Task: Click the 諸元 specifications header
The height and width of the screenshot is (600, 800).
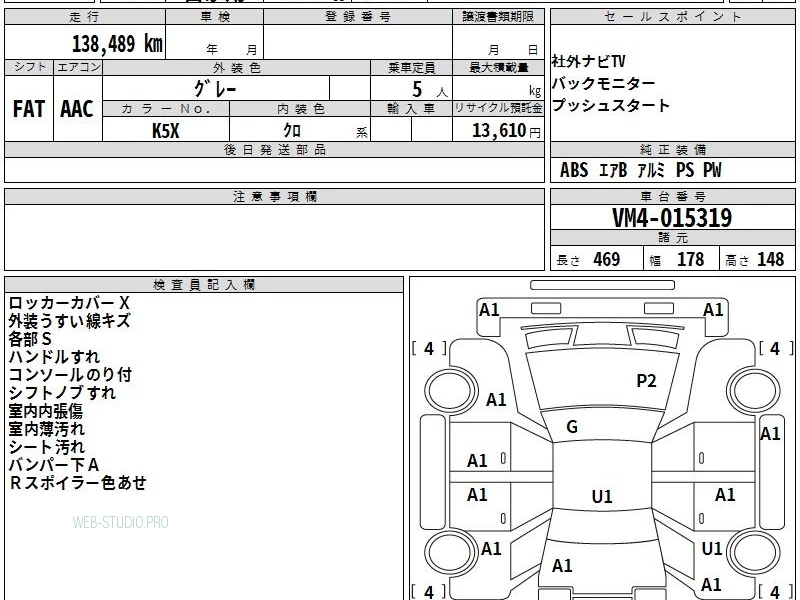Action: point(672,237)
